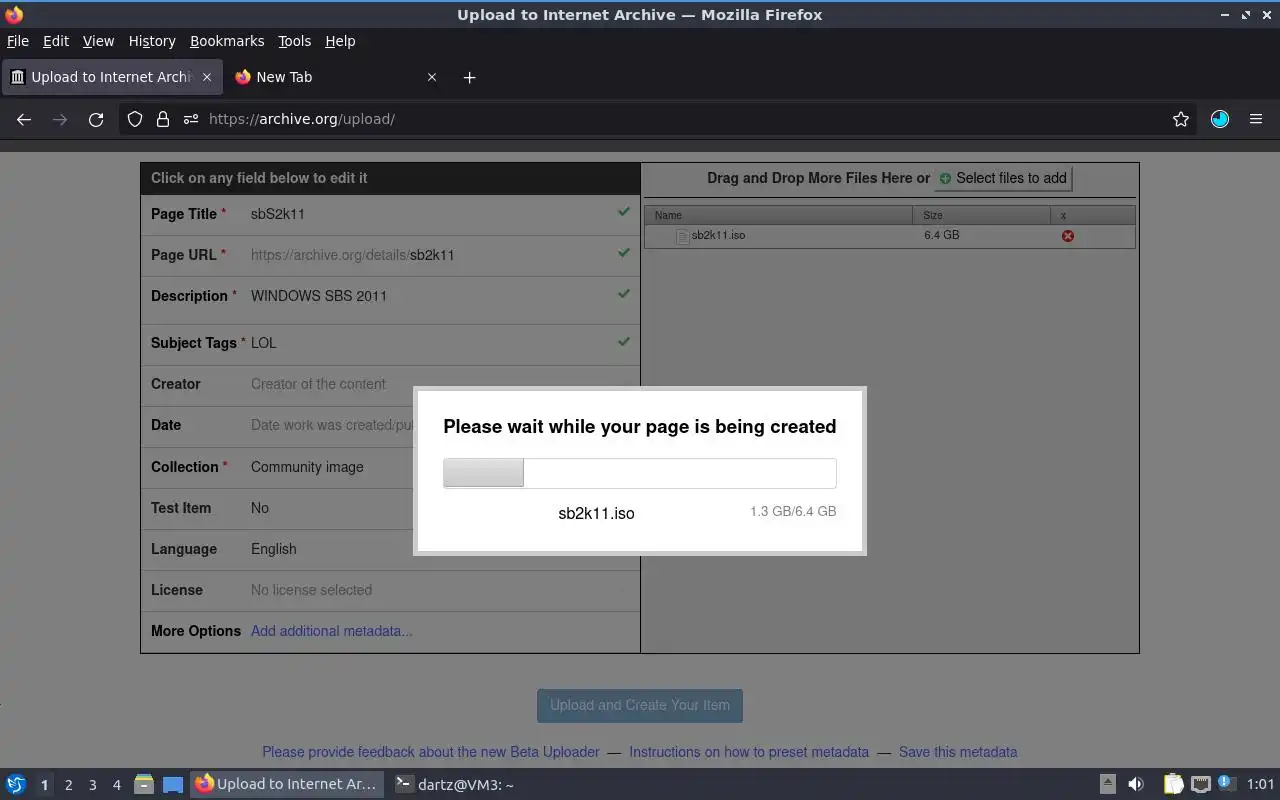
Task: Switch to workspace 2 in the taskbar
Action: click(68, 785)
